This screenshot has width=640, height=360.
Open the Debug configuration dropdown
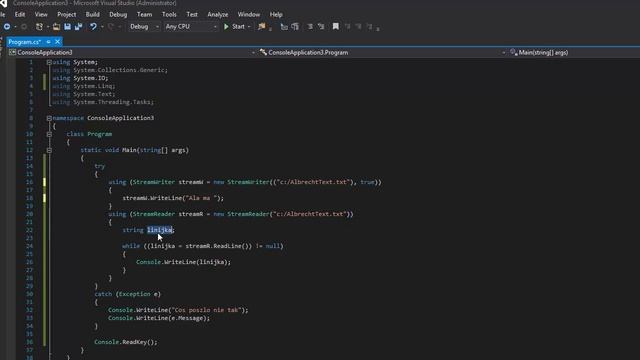click(144, 27)
